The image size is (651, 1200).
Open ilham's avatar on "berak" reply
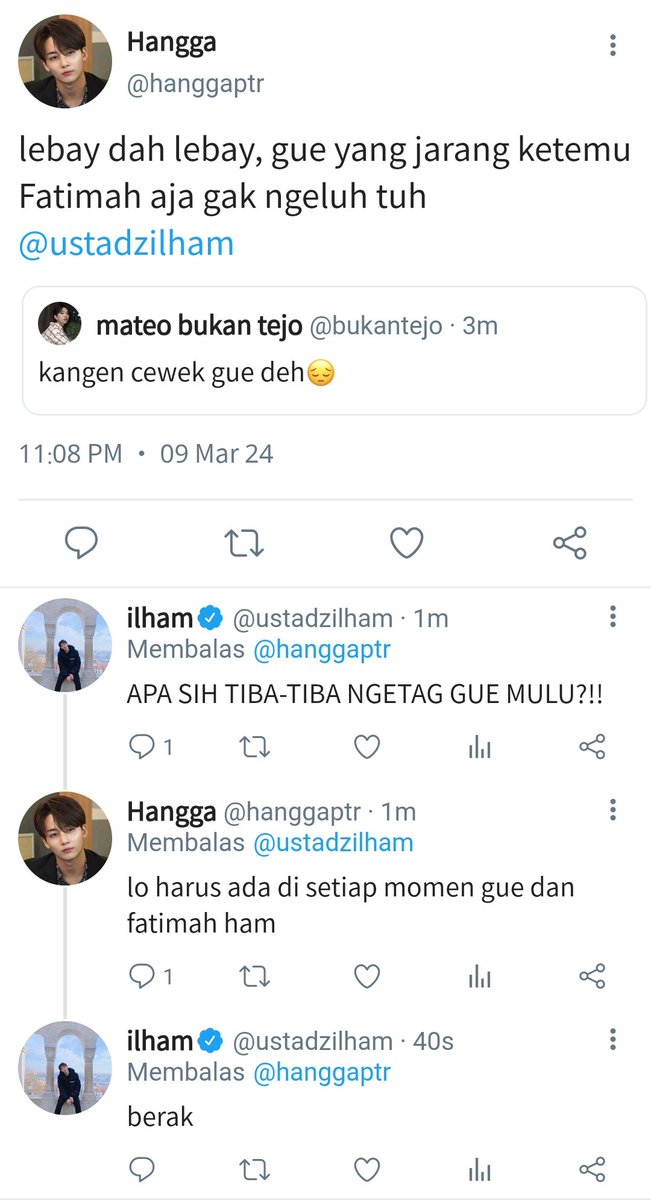[x=65, y=1068]
